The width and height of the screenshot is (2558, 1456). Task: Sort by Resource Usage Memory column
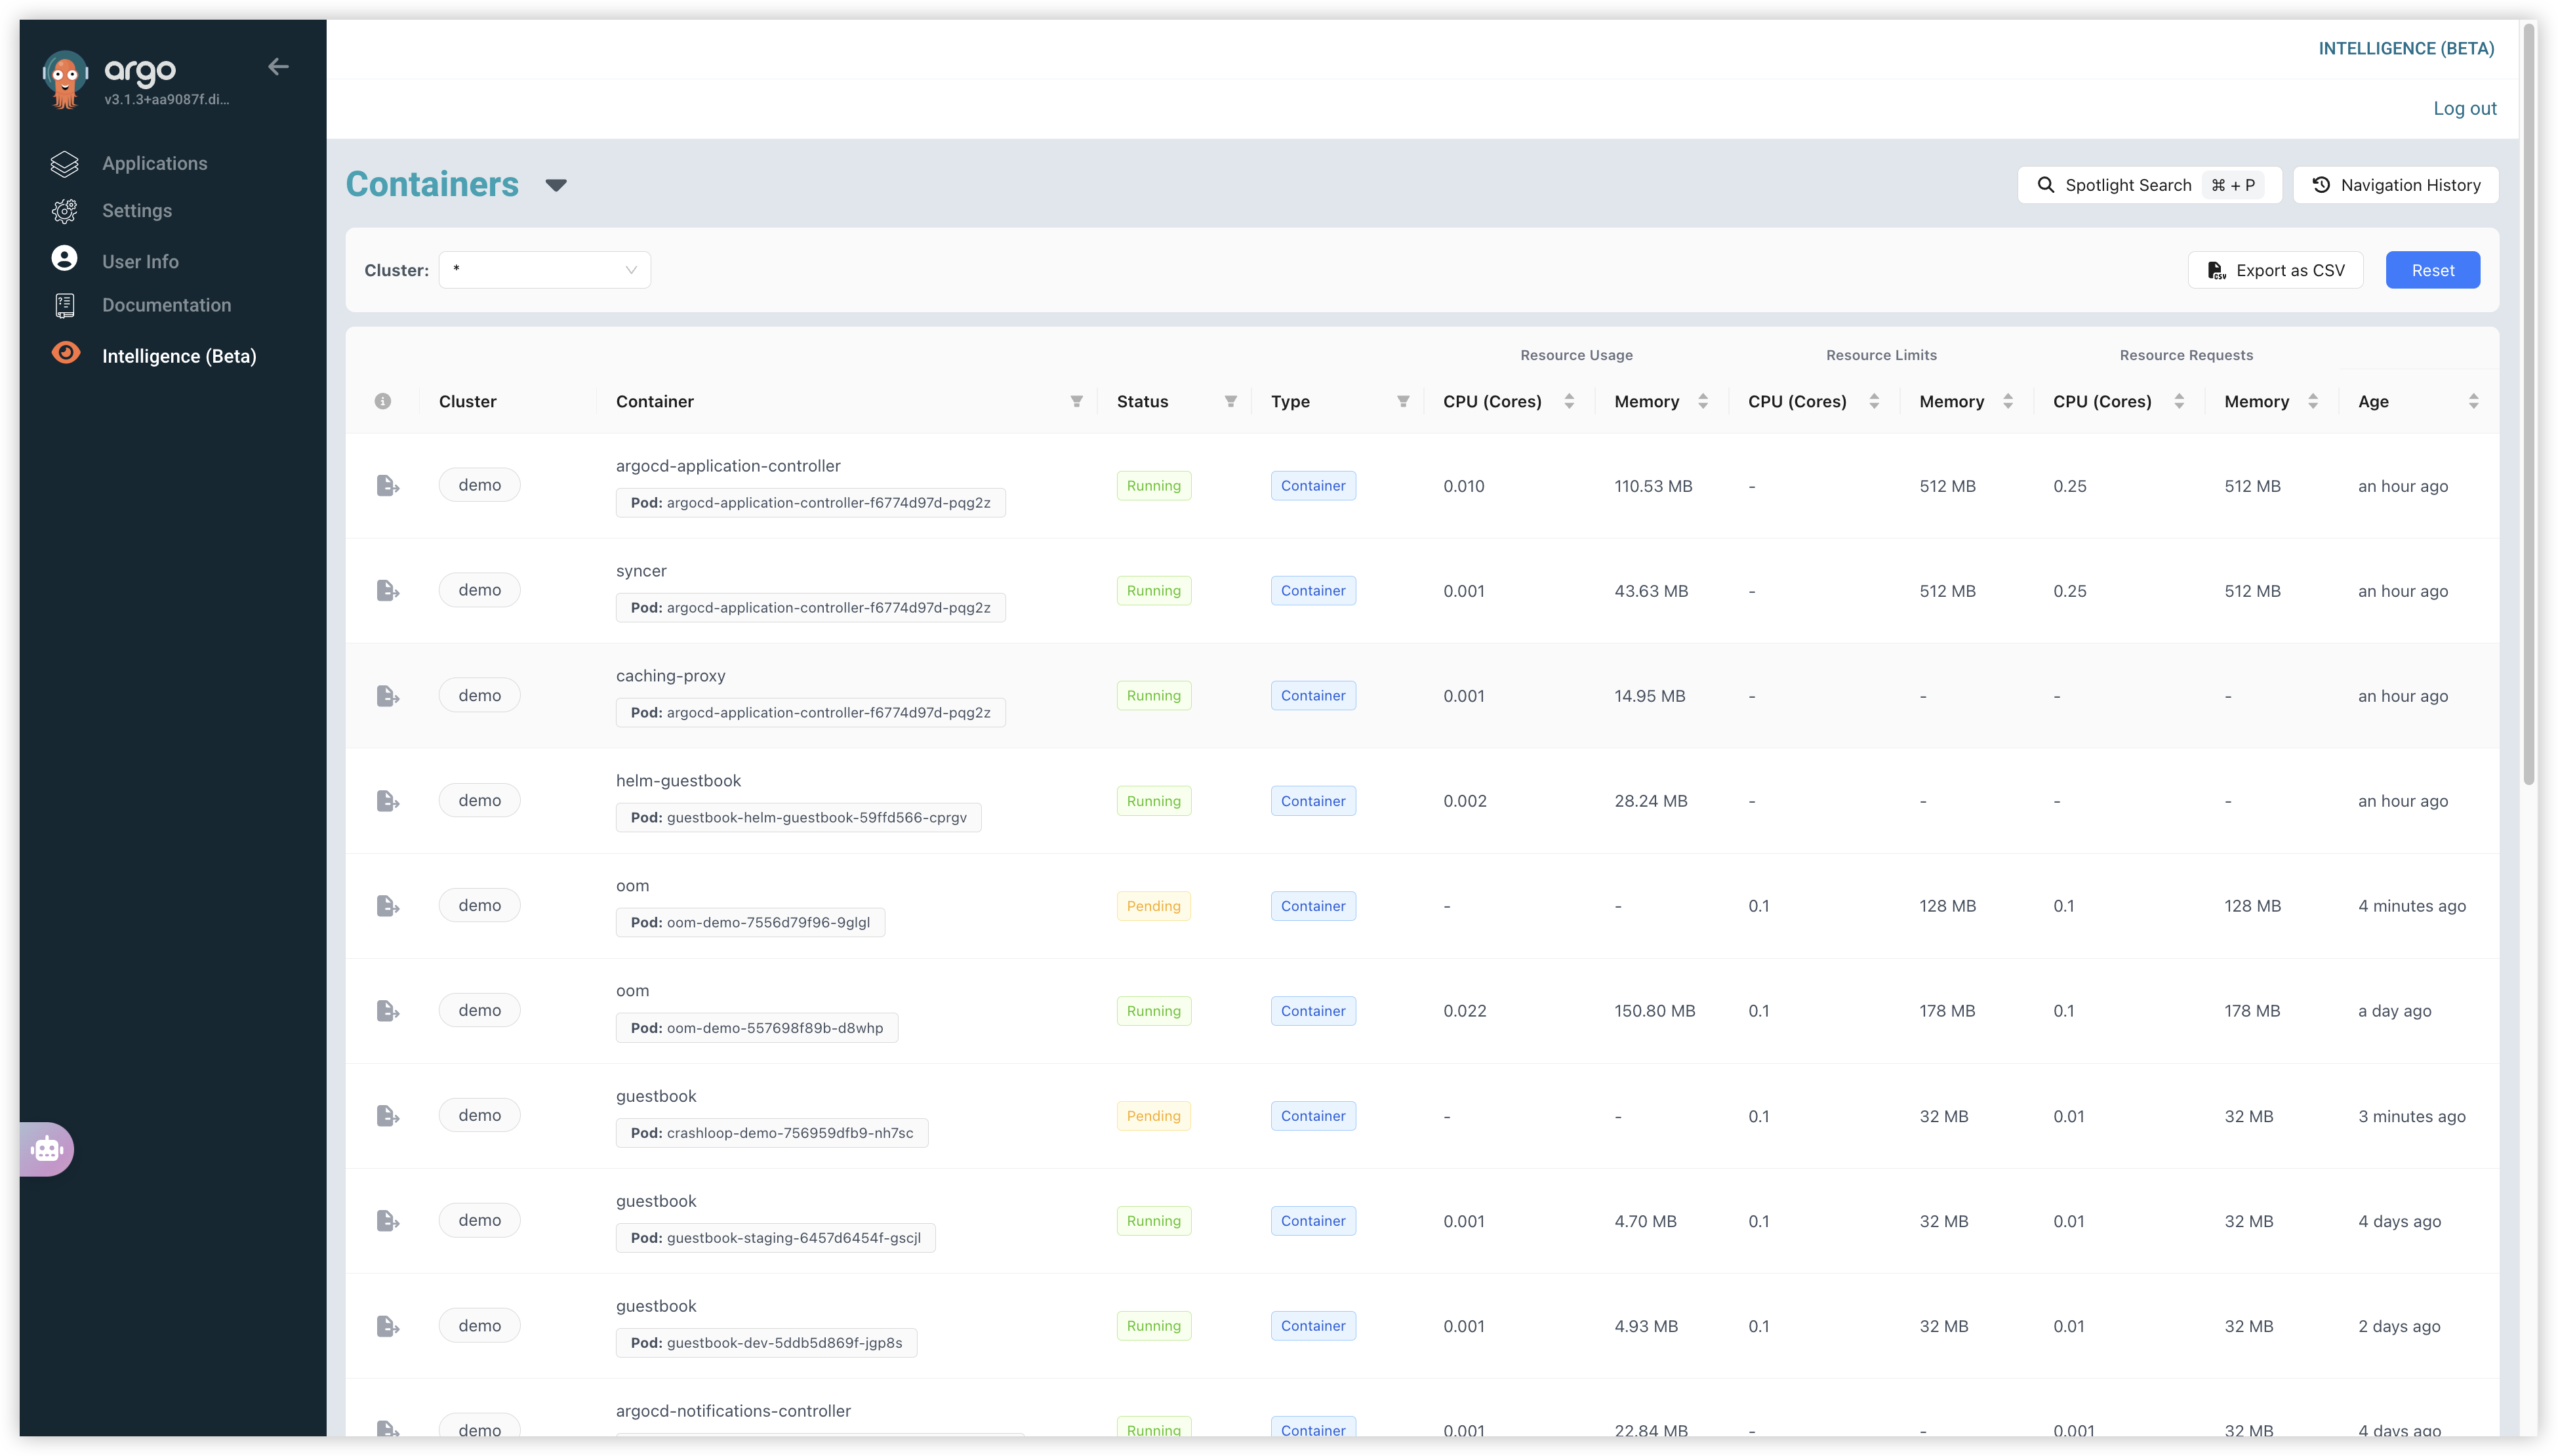click(x=1702, y=401)
